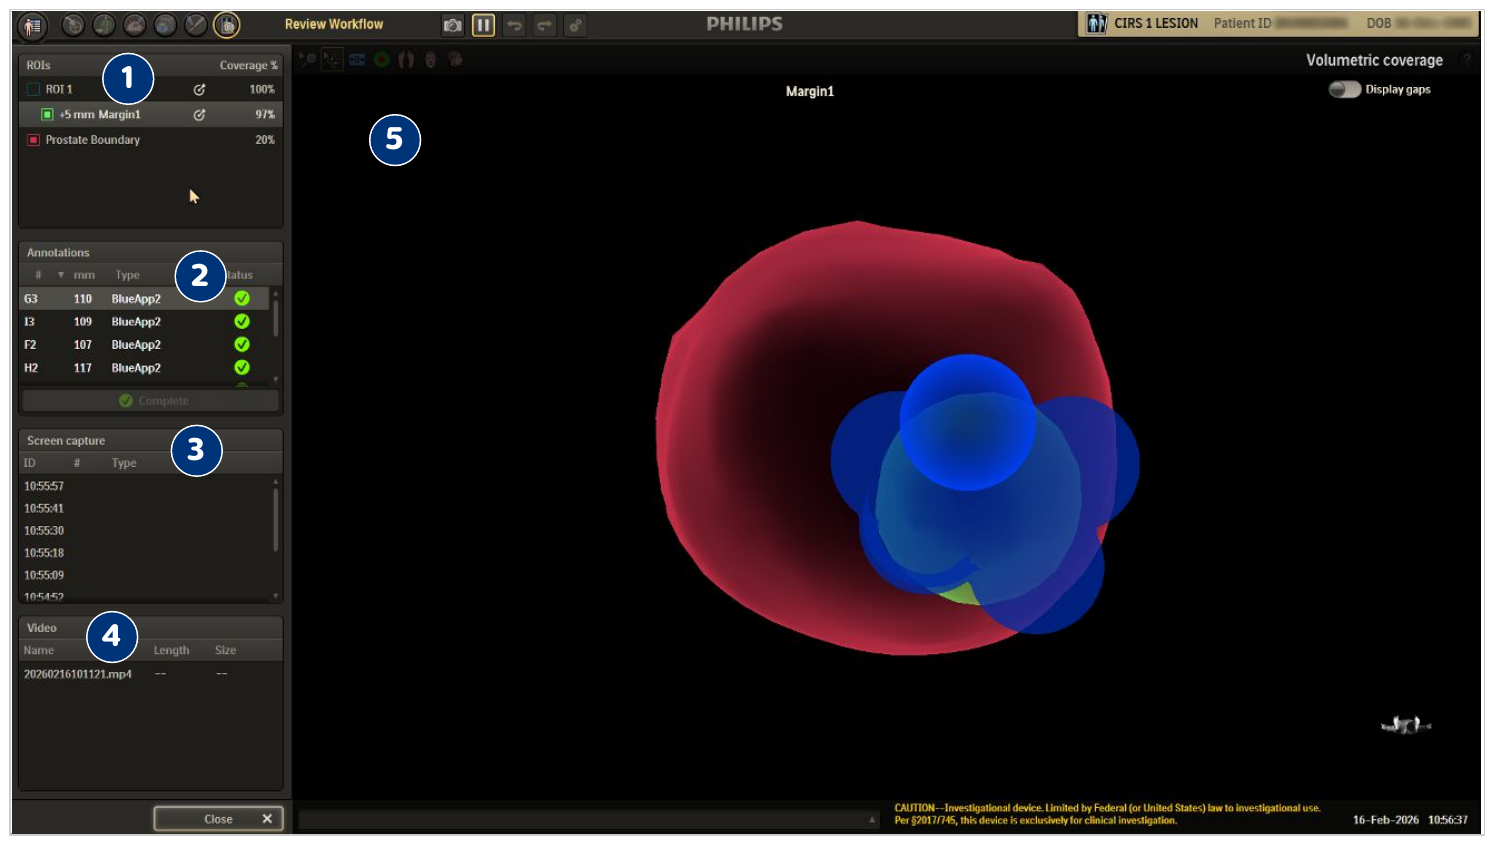The height and width of the screenshot is (846, 1494).
Task: Click the Coverage % column header
Action: point(249,65)
